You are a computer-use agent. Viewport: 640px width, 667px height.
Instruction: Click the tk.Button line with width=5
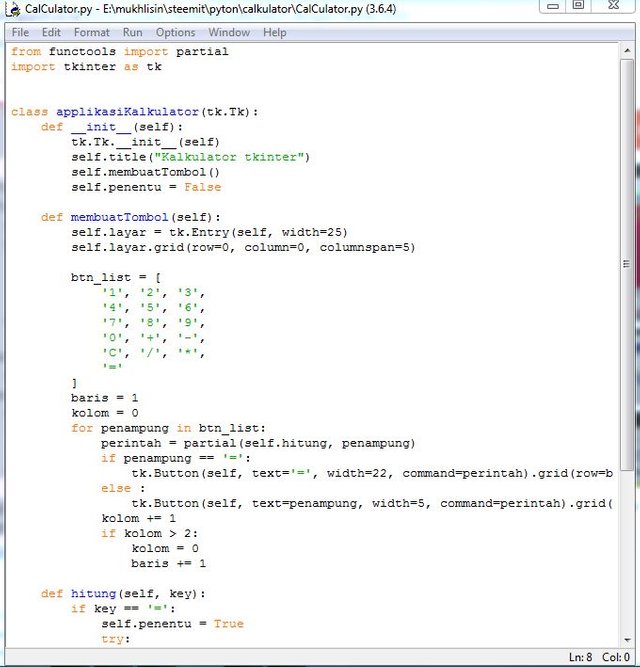click(372, 503)
